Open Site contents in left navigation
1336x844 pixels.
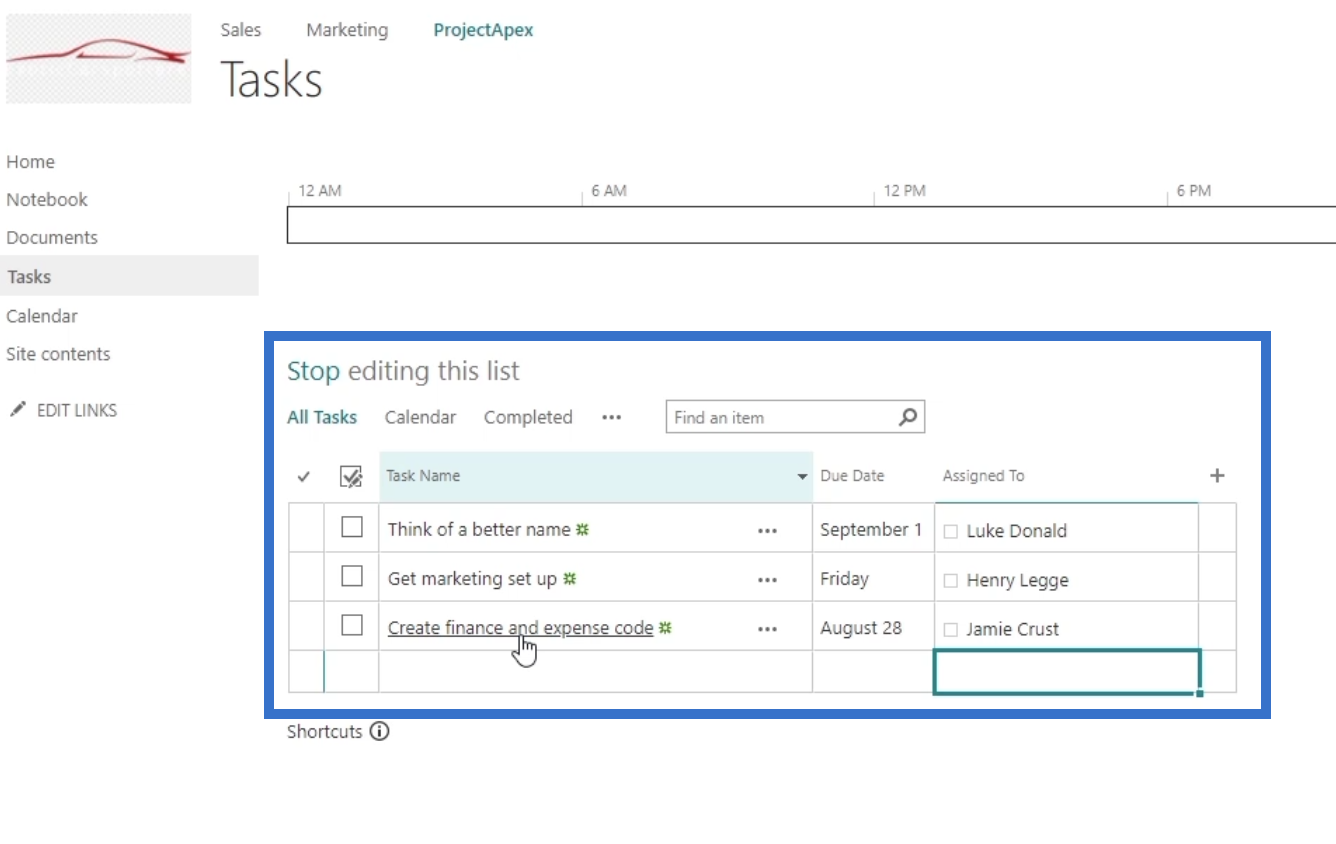(x=58, y=354)
